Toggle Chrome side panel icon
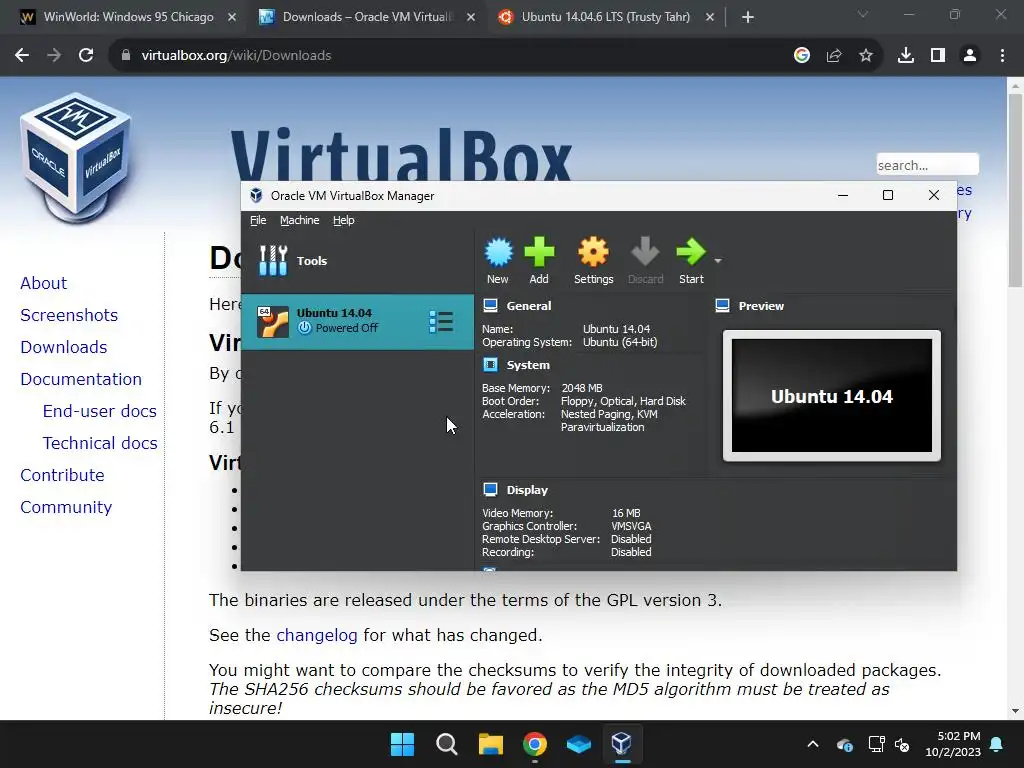This screenshot has height=768, width=1024. [x=937, y=56]
